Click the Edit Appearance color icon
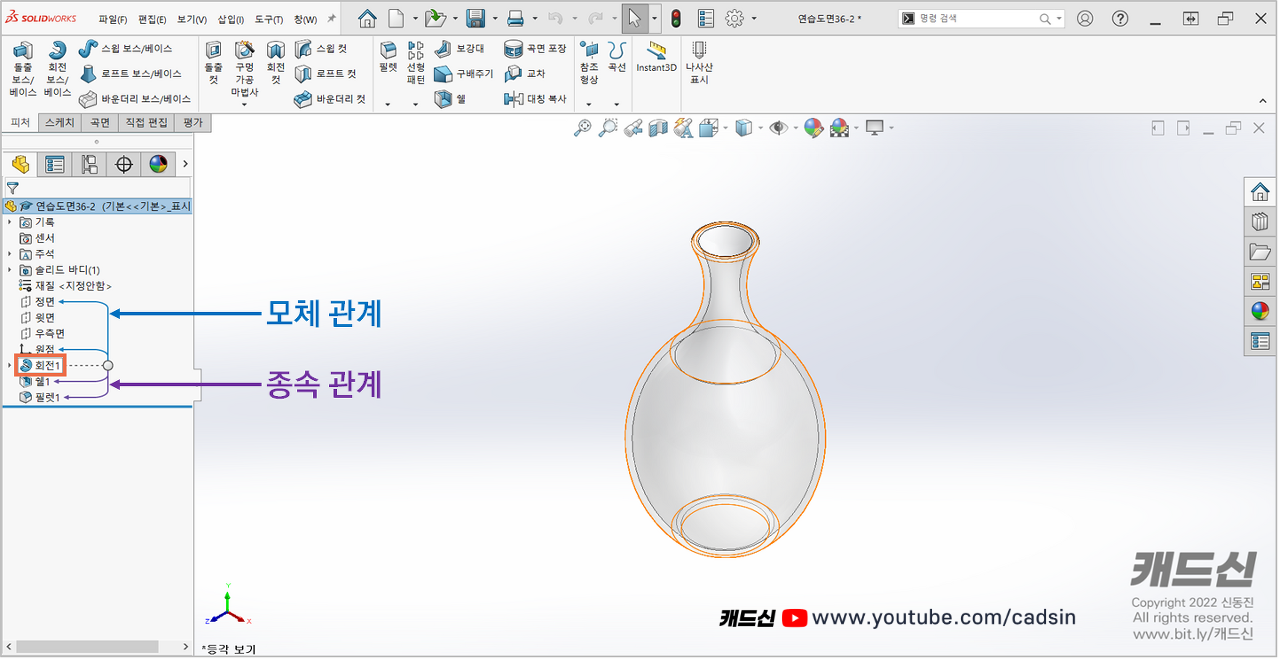The width and height of the screenshot is (1280, 660). [813, 128]
